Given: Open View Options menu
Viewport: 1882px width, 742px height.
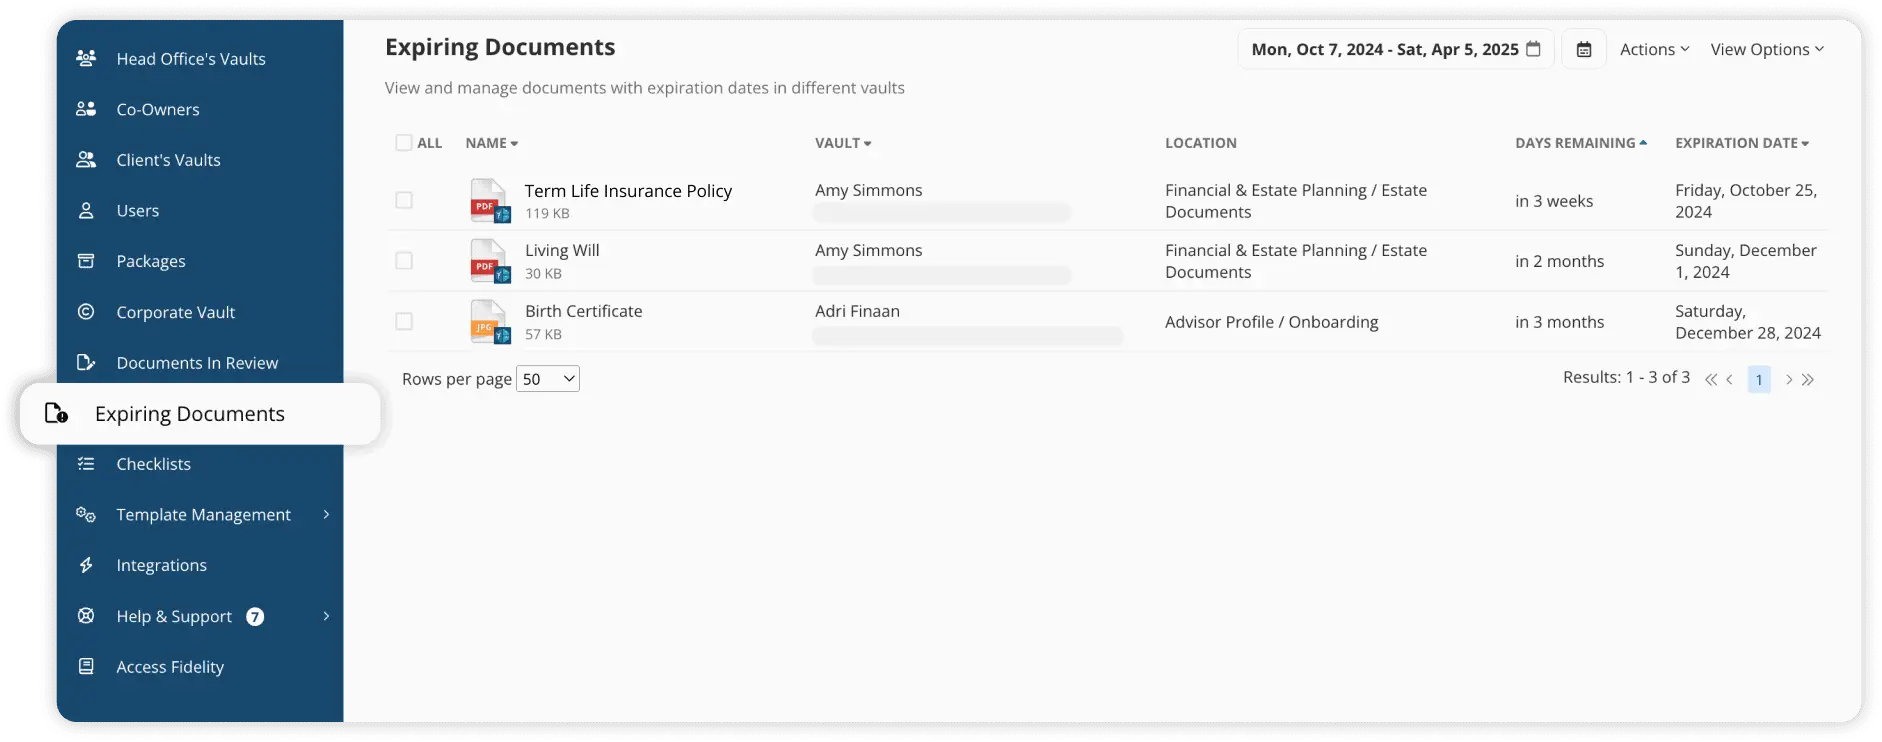Looking at the screenshot, I should tap(1766, 48).
